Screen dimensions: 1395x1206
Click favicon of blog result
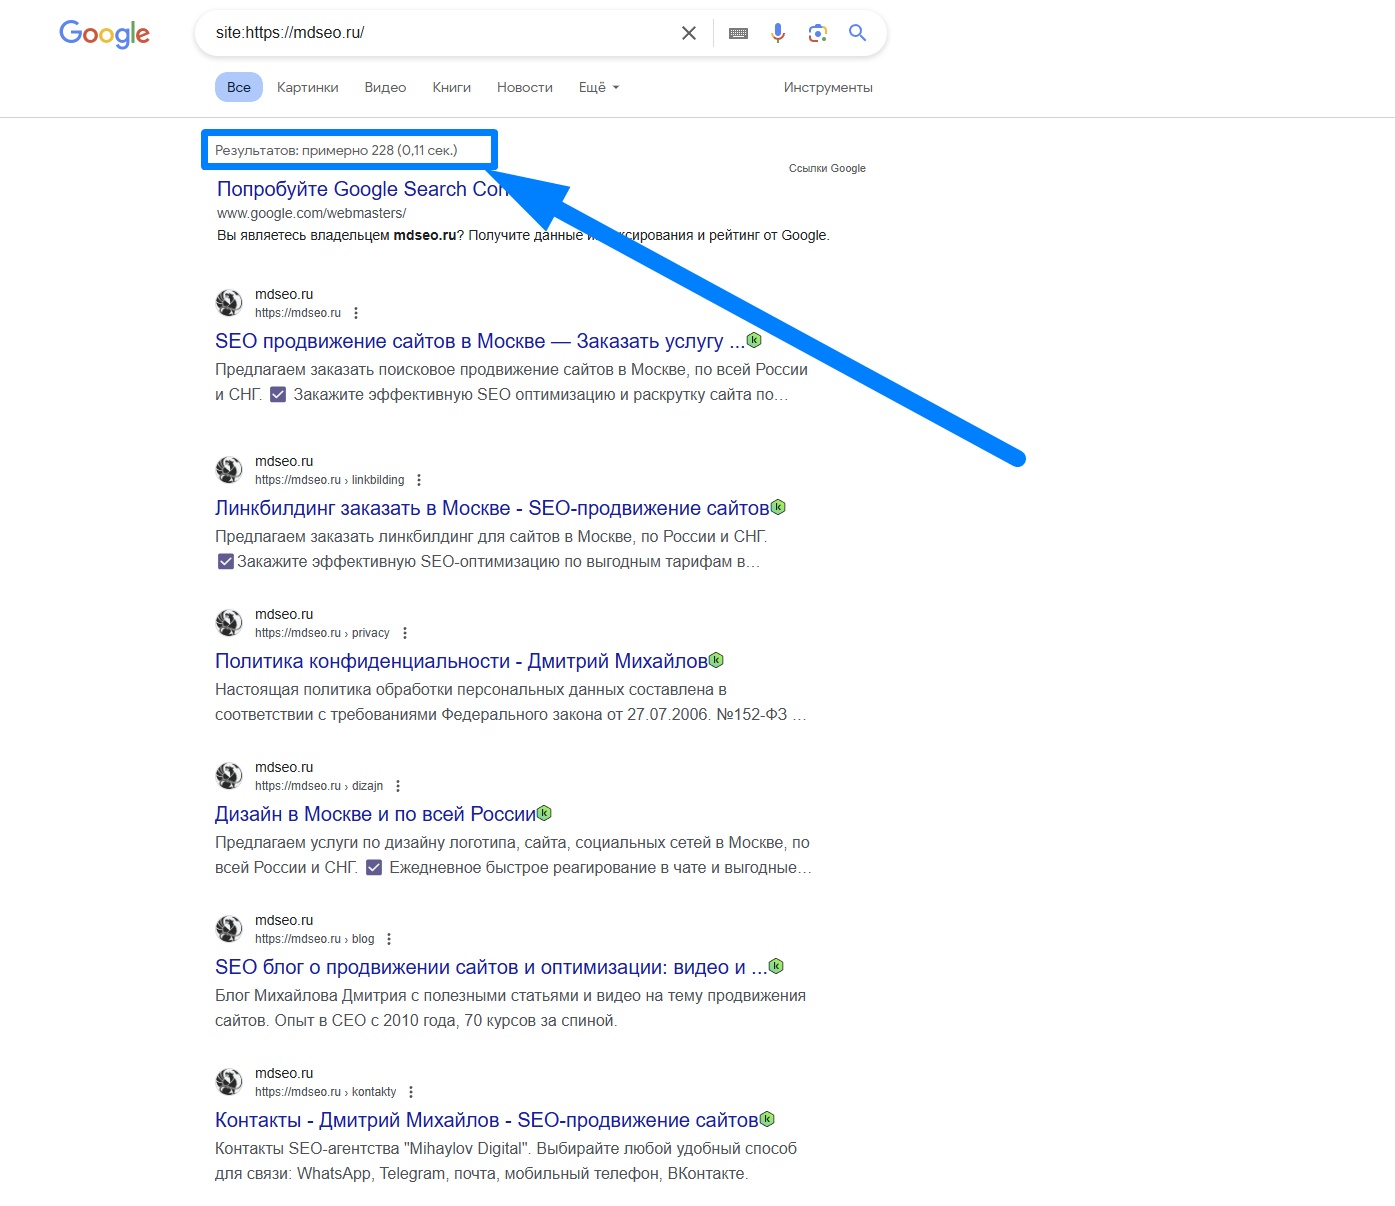tap(229, 929)
